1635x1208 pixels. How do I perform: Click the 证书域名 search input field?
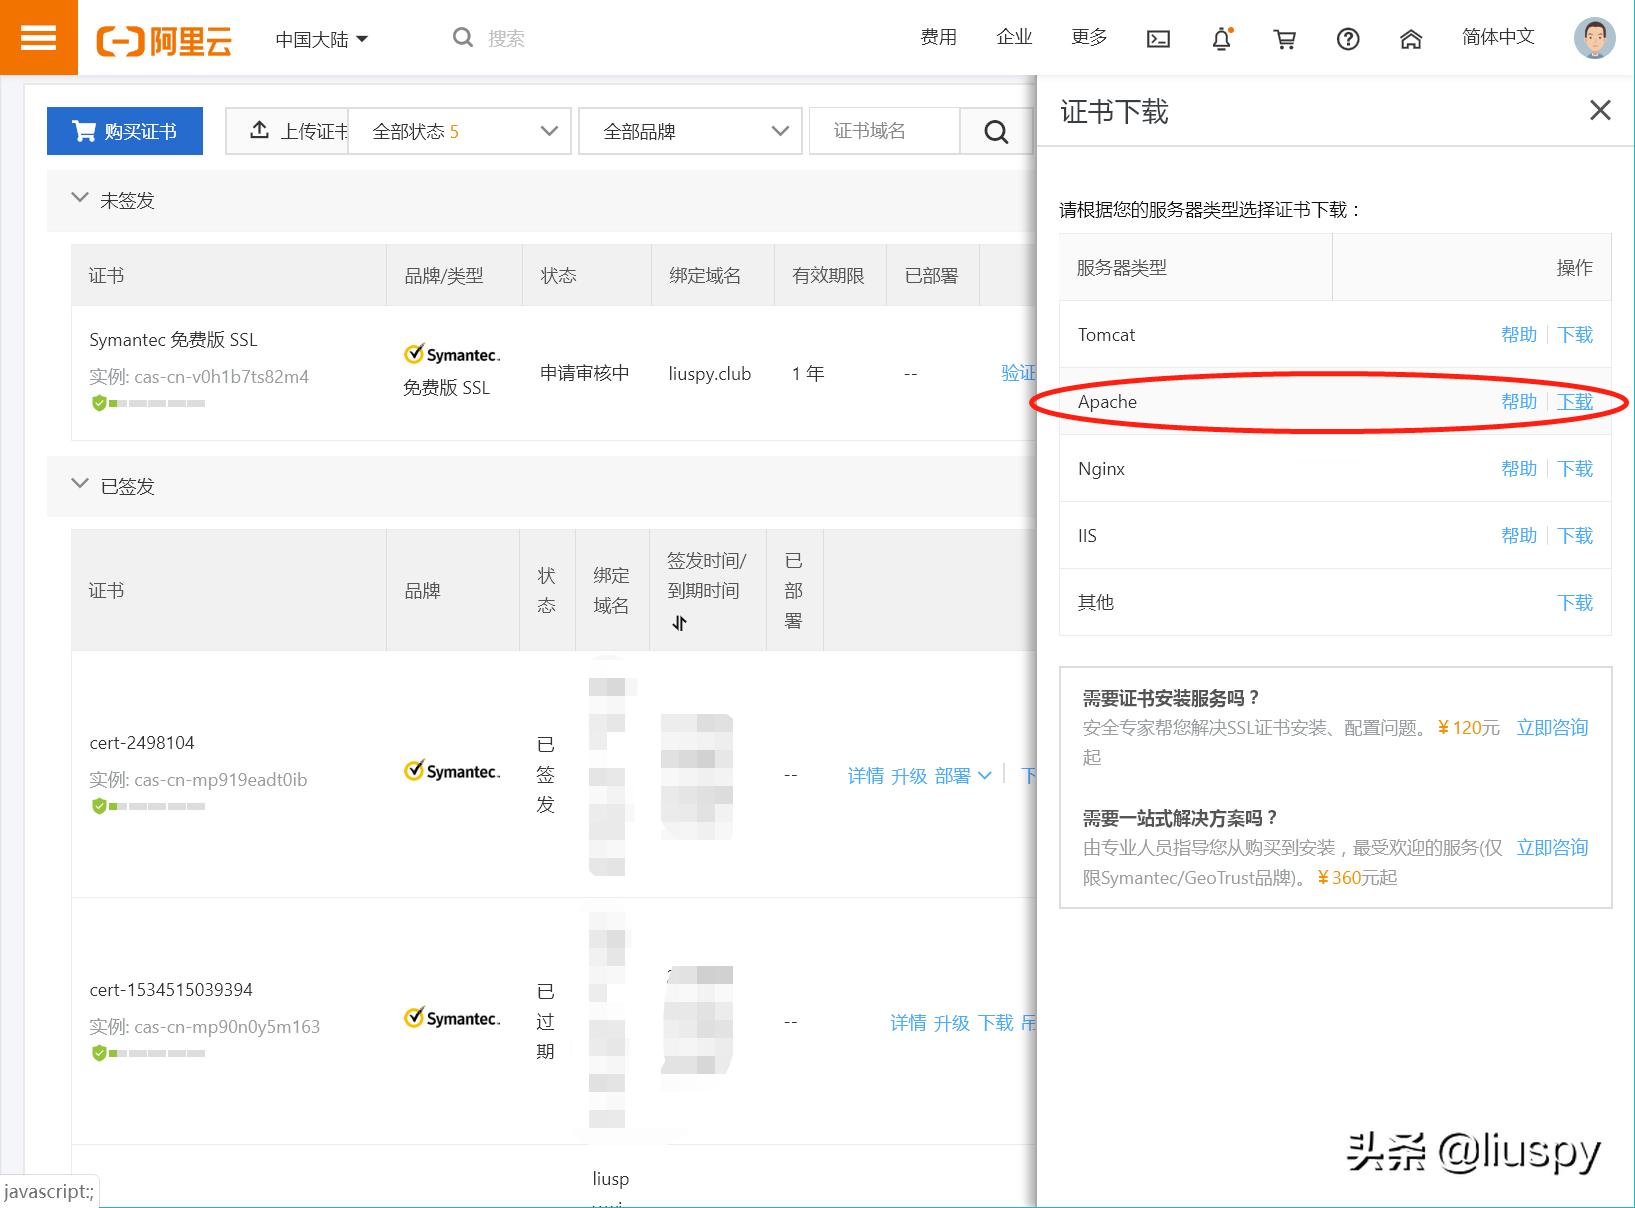click(883, 130)
